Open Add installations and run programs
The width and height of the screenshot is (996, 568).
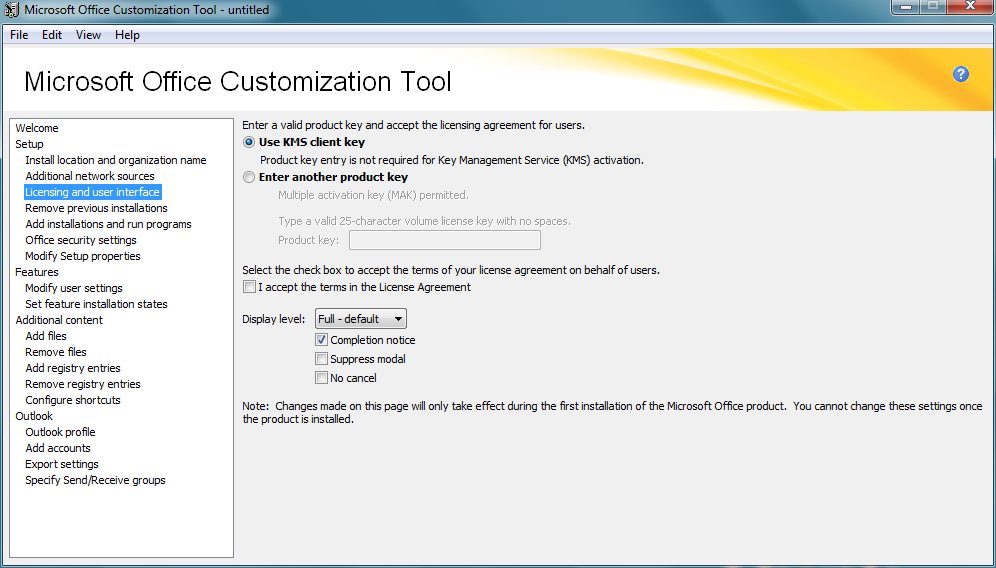coord(108,224)
